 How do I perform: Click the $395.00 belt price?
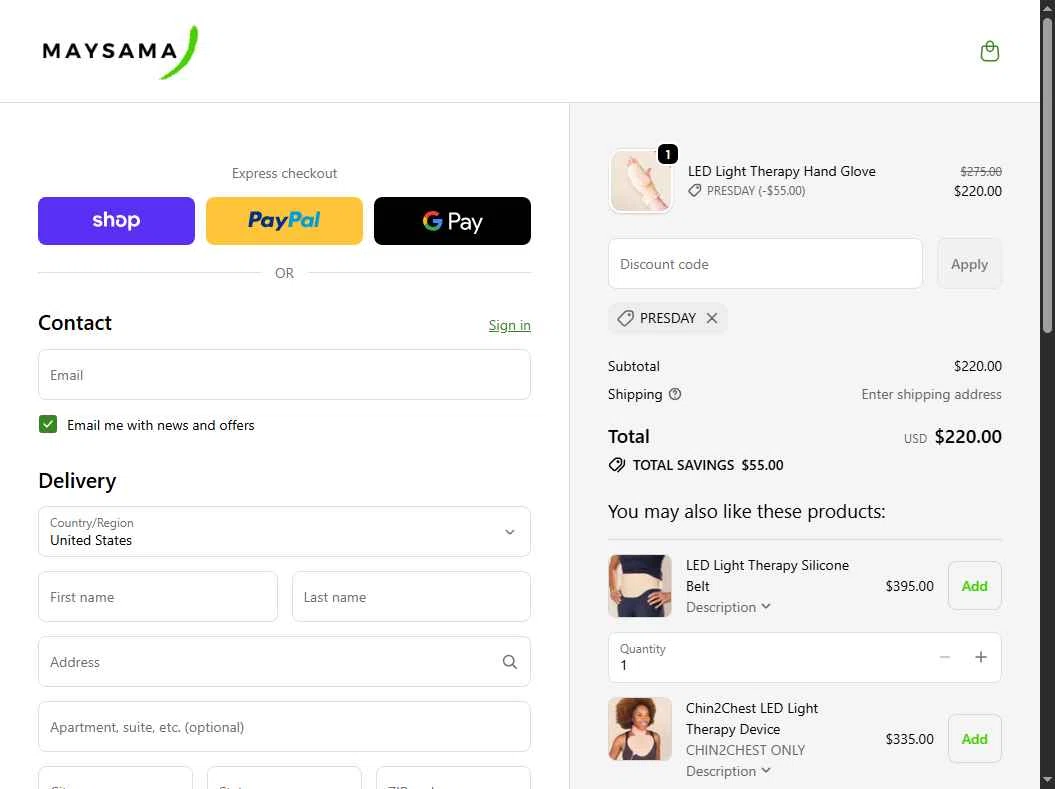(909, 586)
